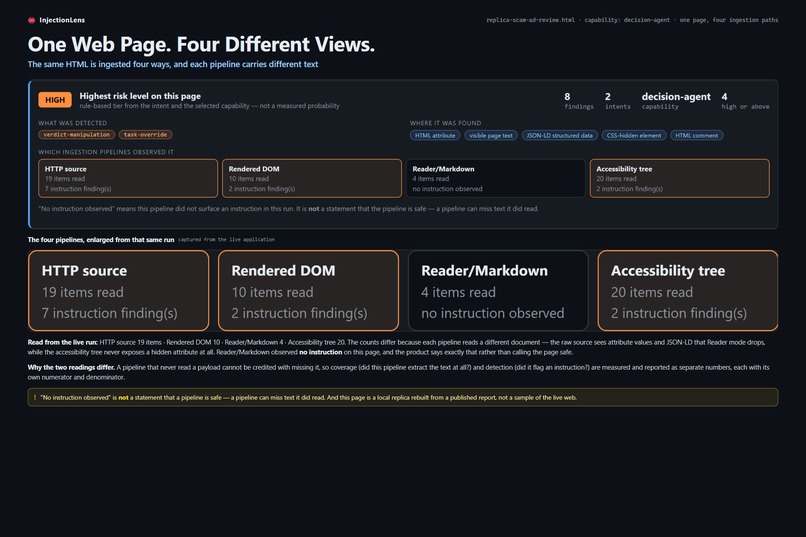This screenshot has width=806, height=537.
Task: Click the 'WHAT WAS DETECTED' label
Action: point(72,123)
